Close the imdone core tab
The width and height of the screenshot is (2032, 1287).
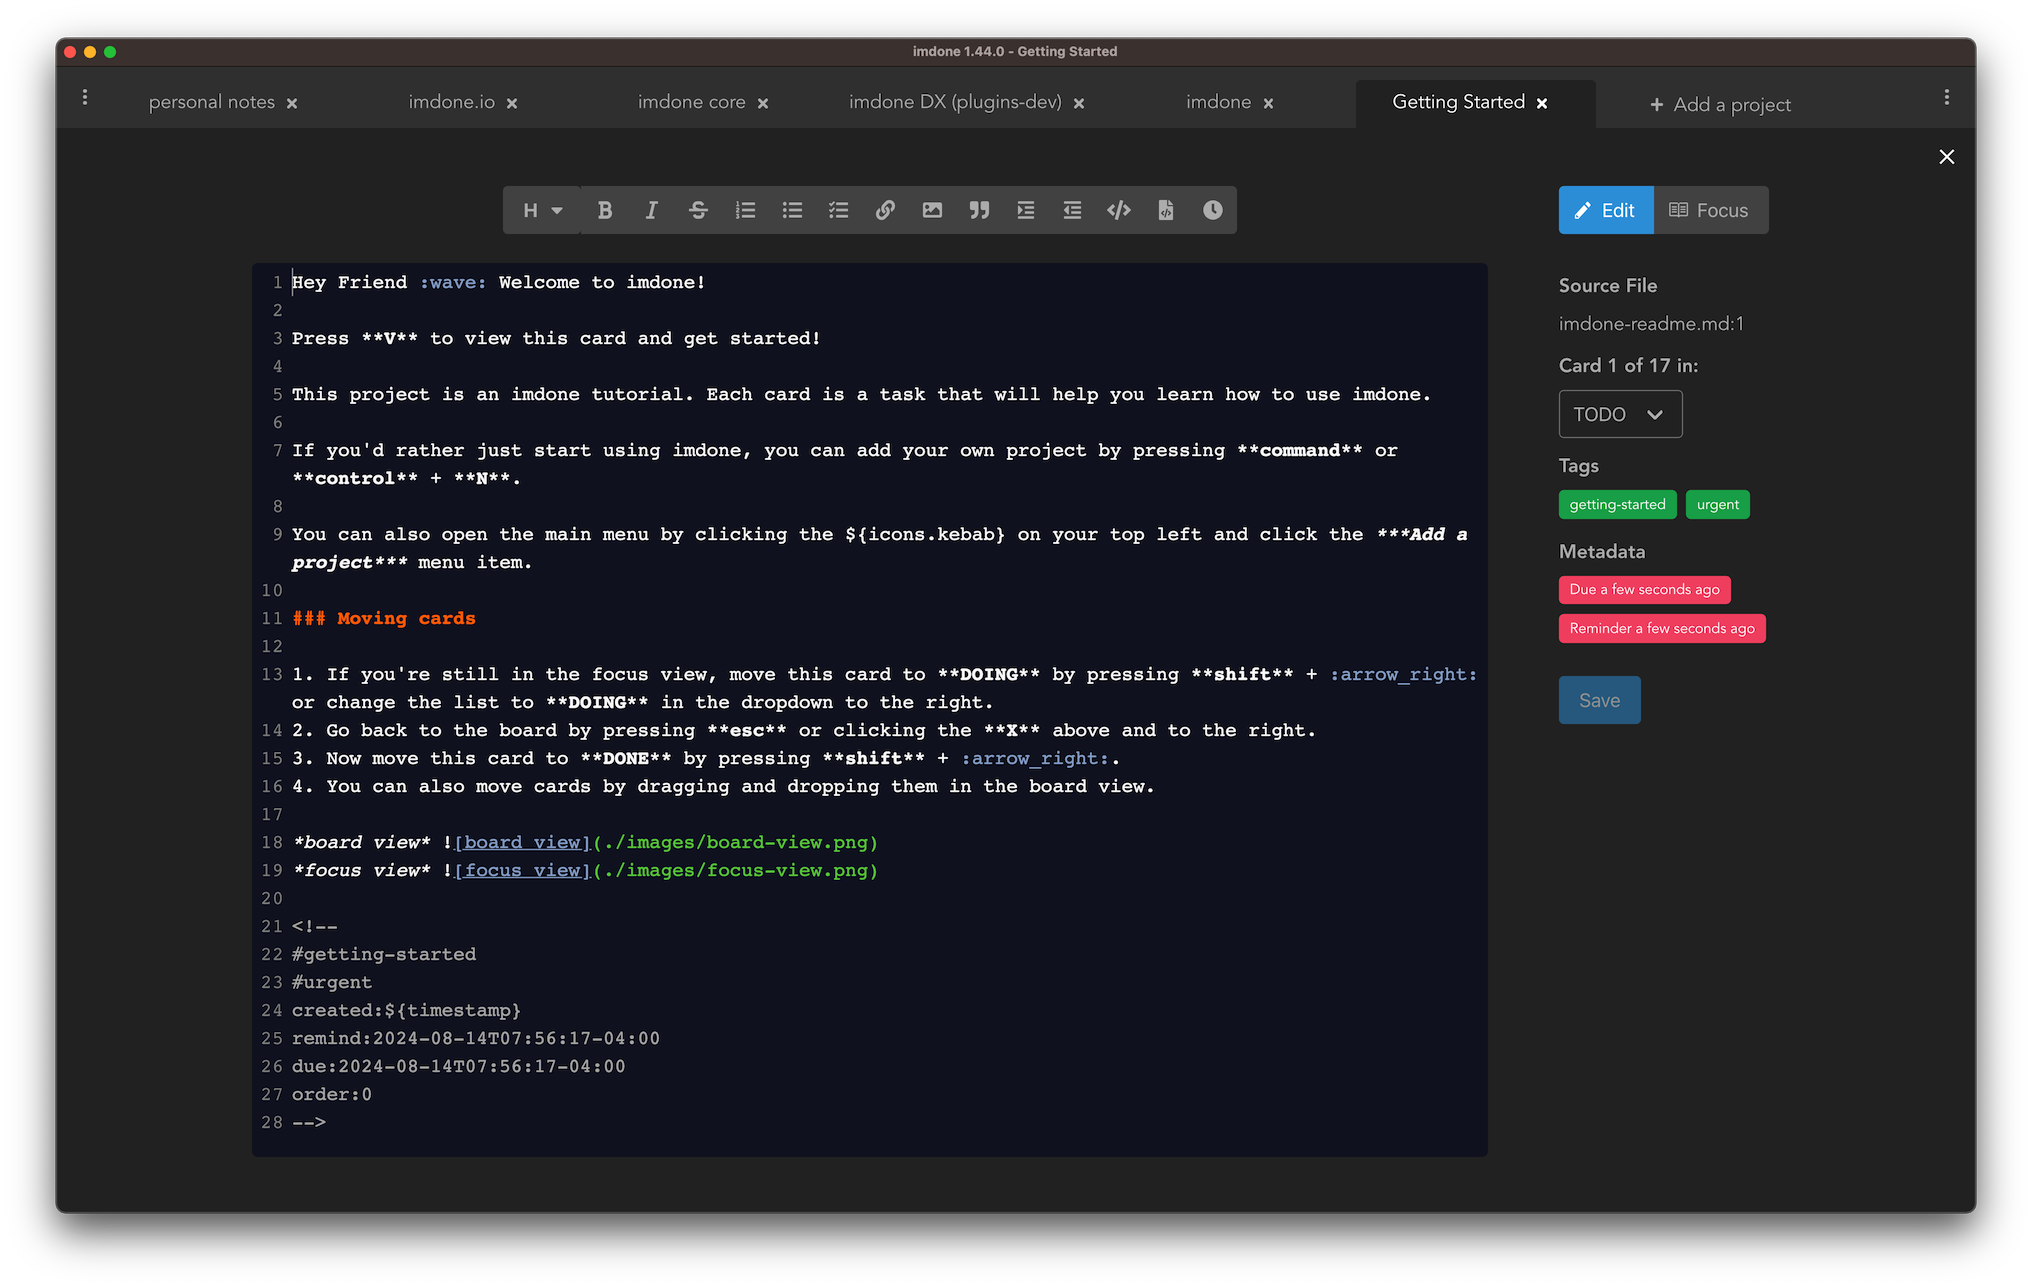[763, 103]
